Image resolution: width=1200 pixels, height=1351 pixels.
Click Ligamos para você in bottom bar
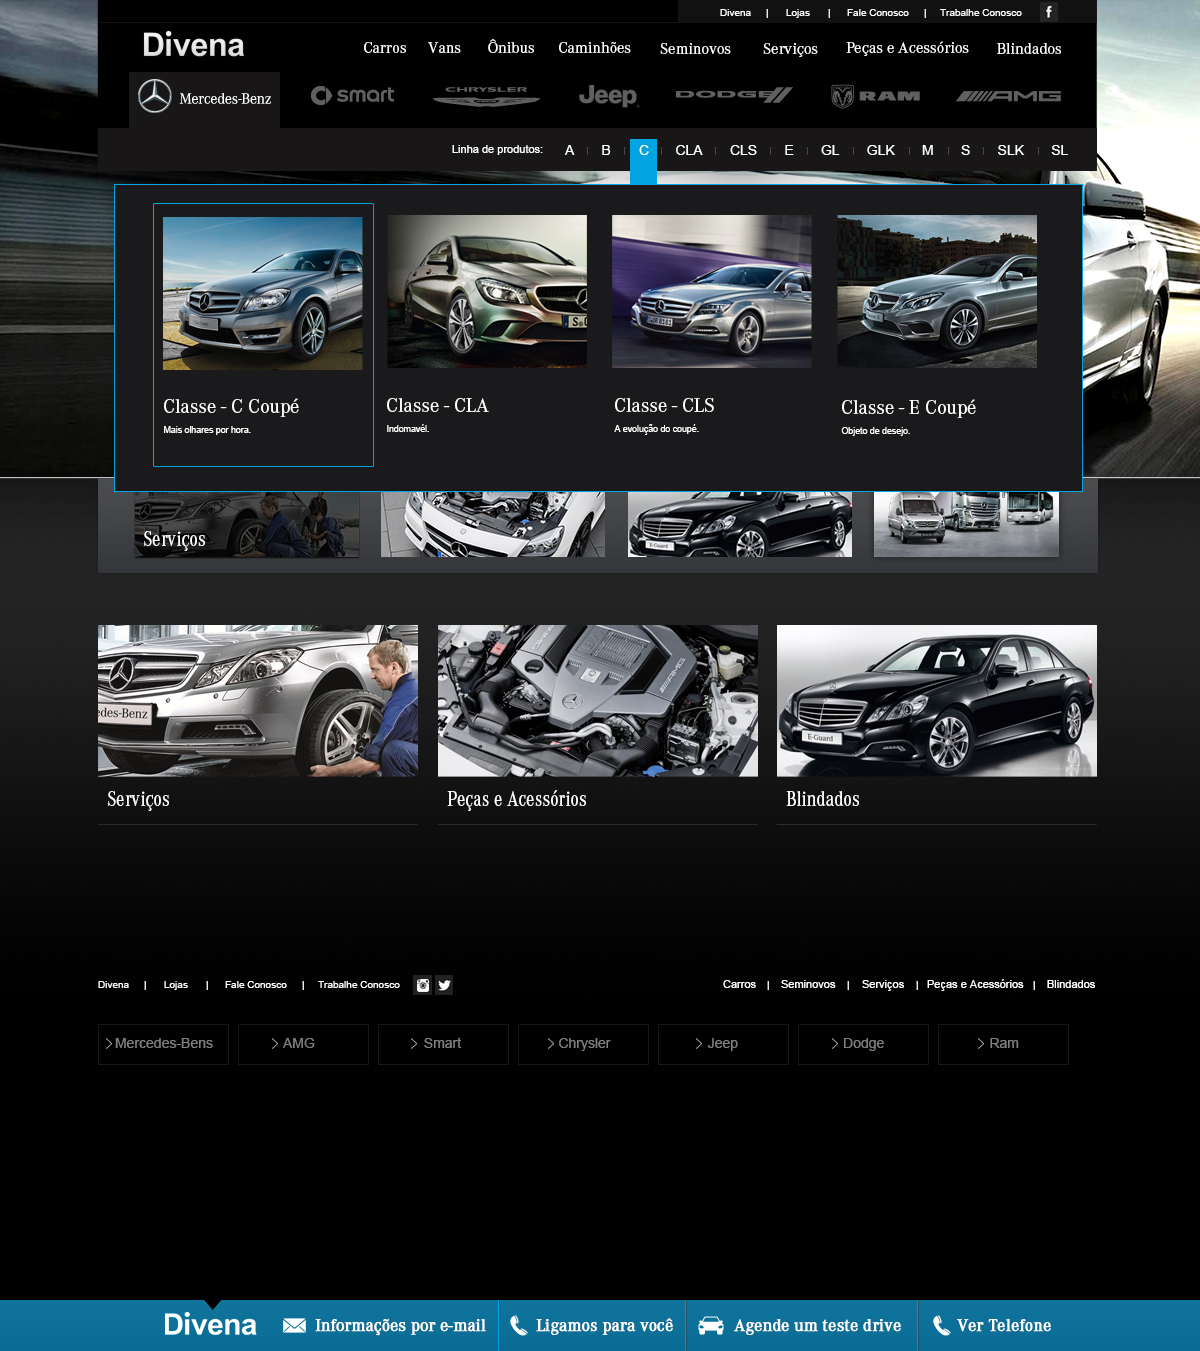pyautogui.click(x=604, y=1326)
